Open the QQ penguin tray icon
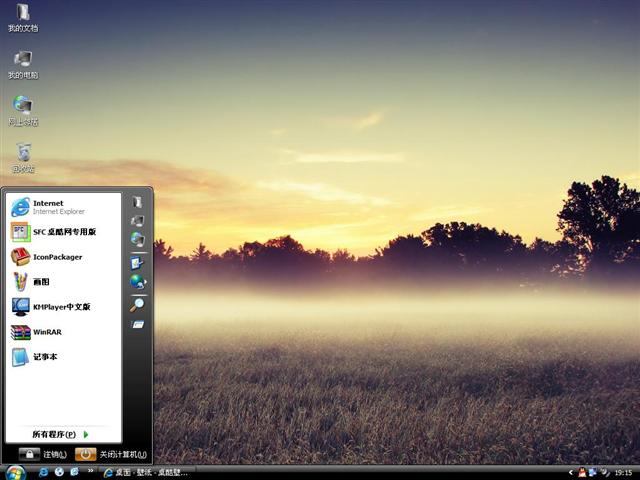This screenshot has height=480, width=640. pyautogui.click(x=582, y=473)
